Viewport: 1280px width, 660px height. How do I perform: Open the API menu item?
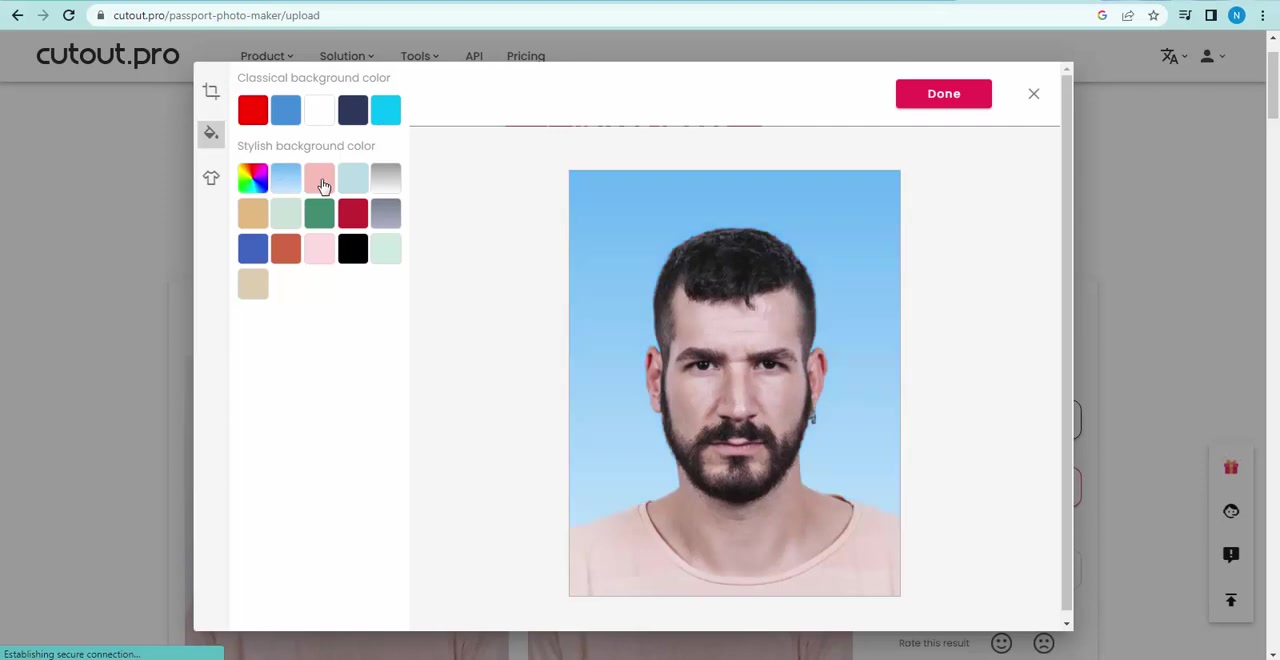pyautogui.click(x=473, y=56)
